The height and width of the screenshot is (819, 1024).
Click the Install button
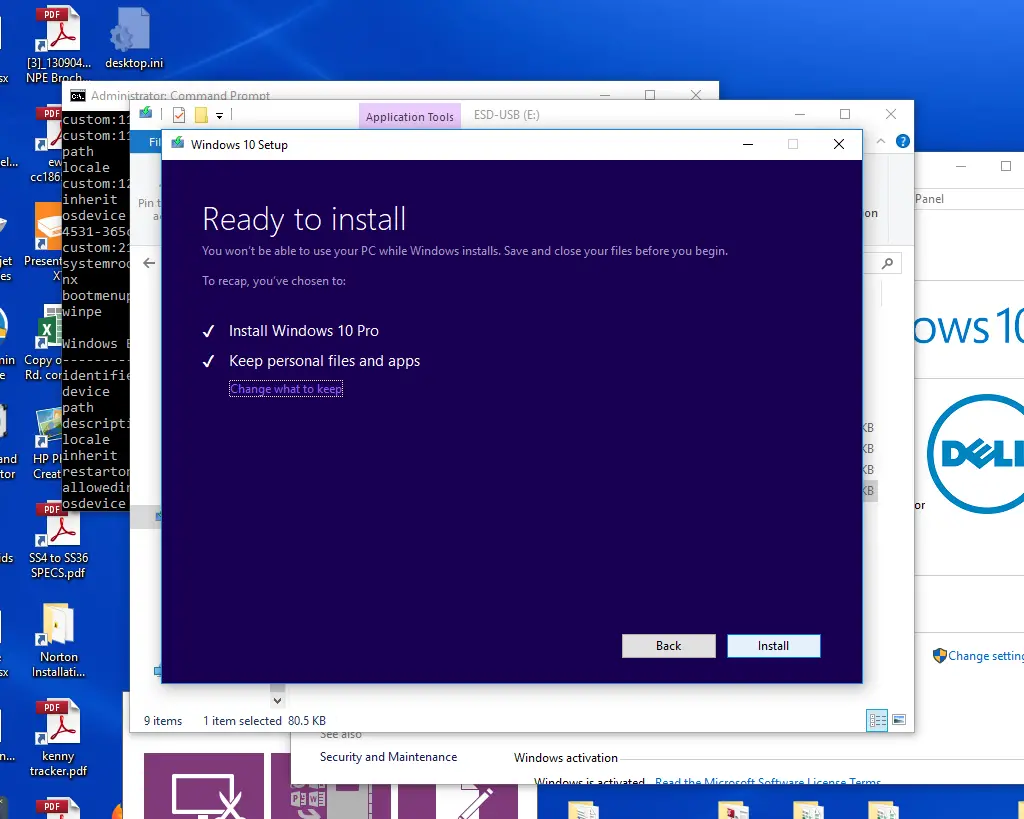click(773, 646)
